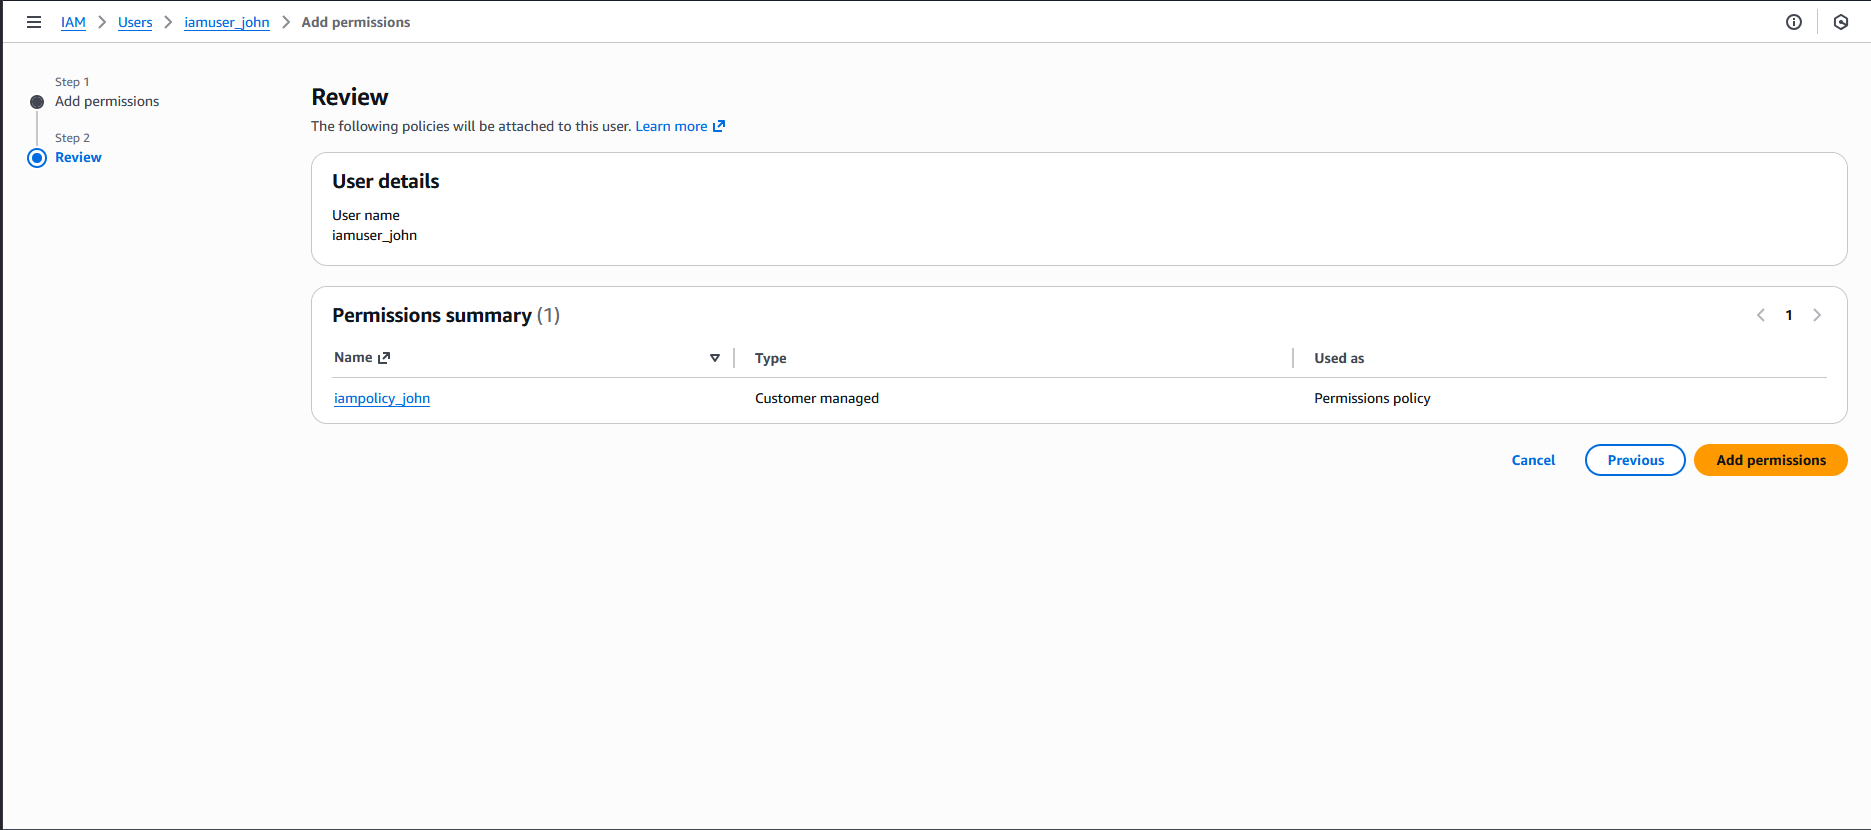
Task: Go to next page of permissions summary
Action: click(x=1817, y=315)
